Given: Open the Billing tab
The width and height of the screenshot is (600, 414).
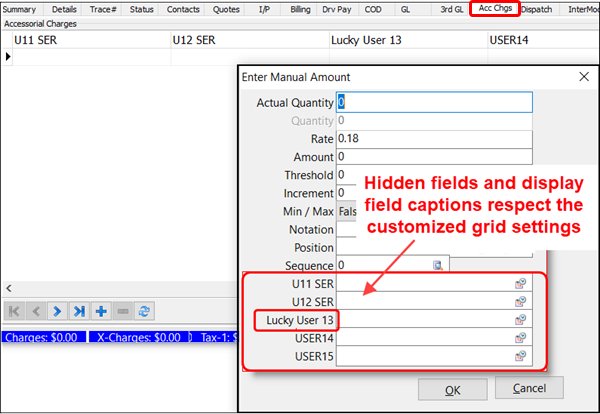Looking at the screenshot, I should tap(300, 9).
